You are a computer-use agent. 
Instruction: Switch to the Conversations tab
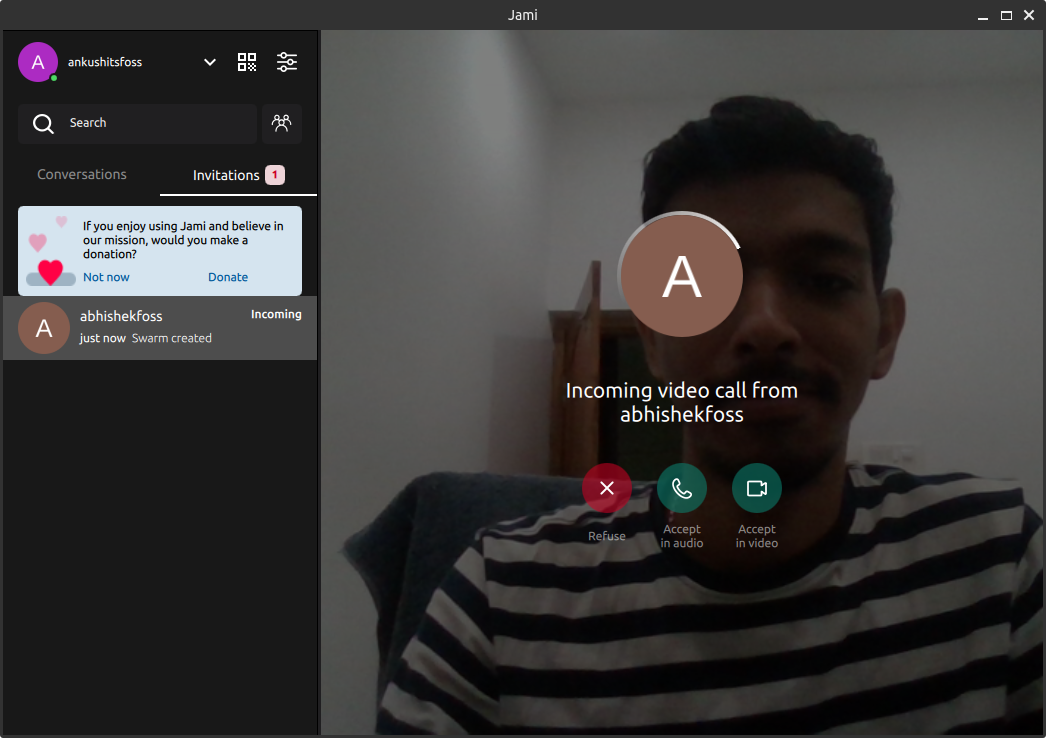coord(81,174)
